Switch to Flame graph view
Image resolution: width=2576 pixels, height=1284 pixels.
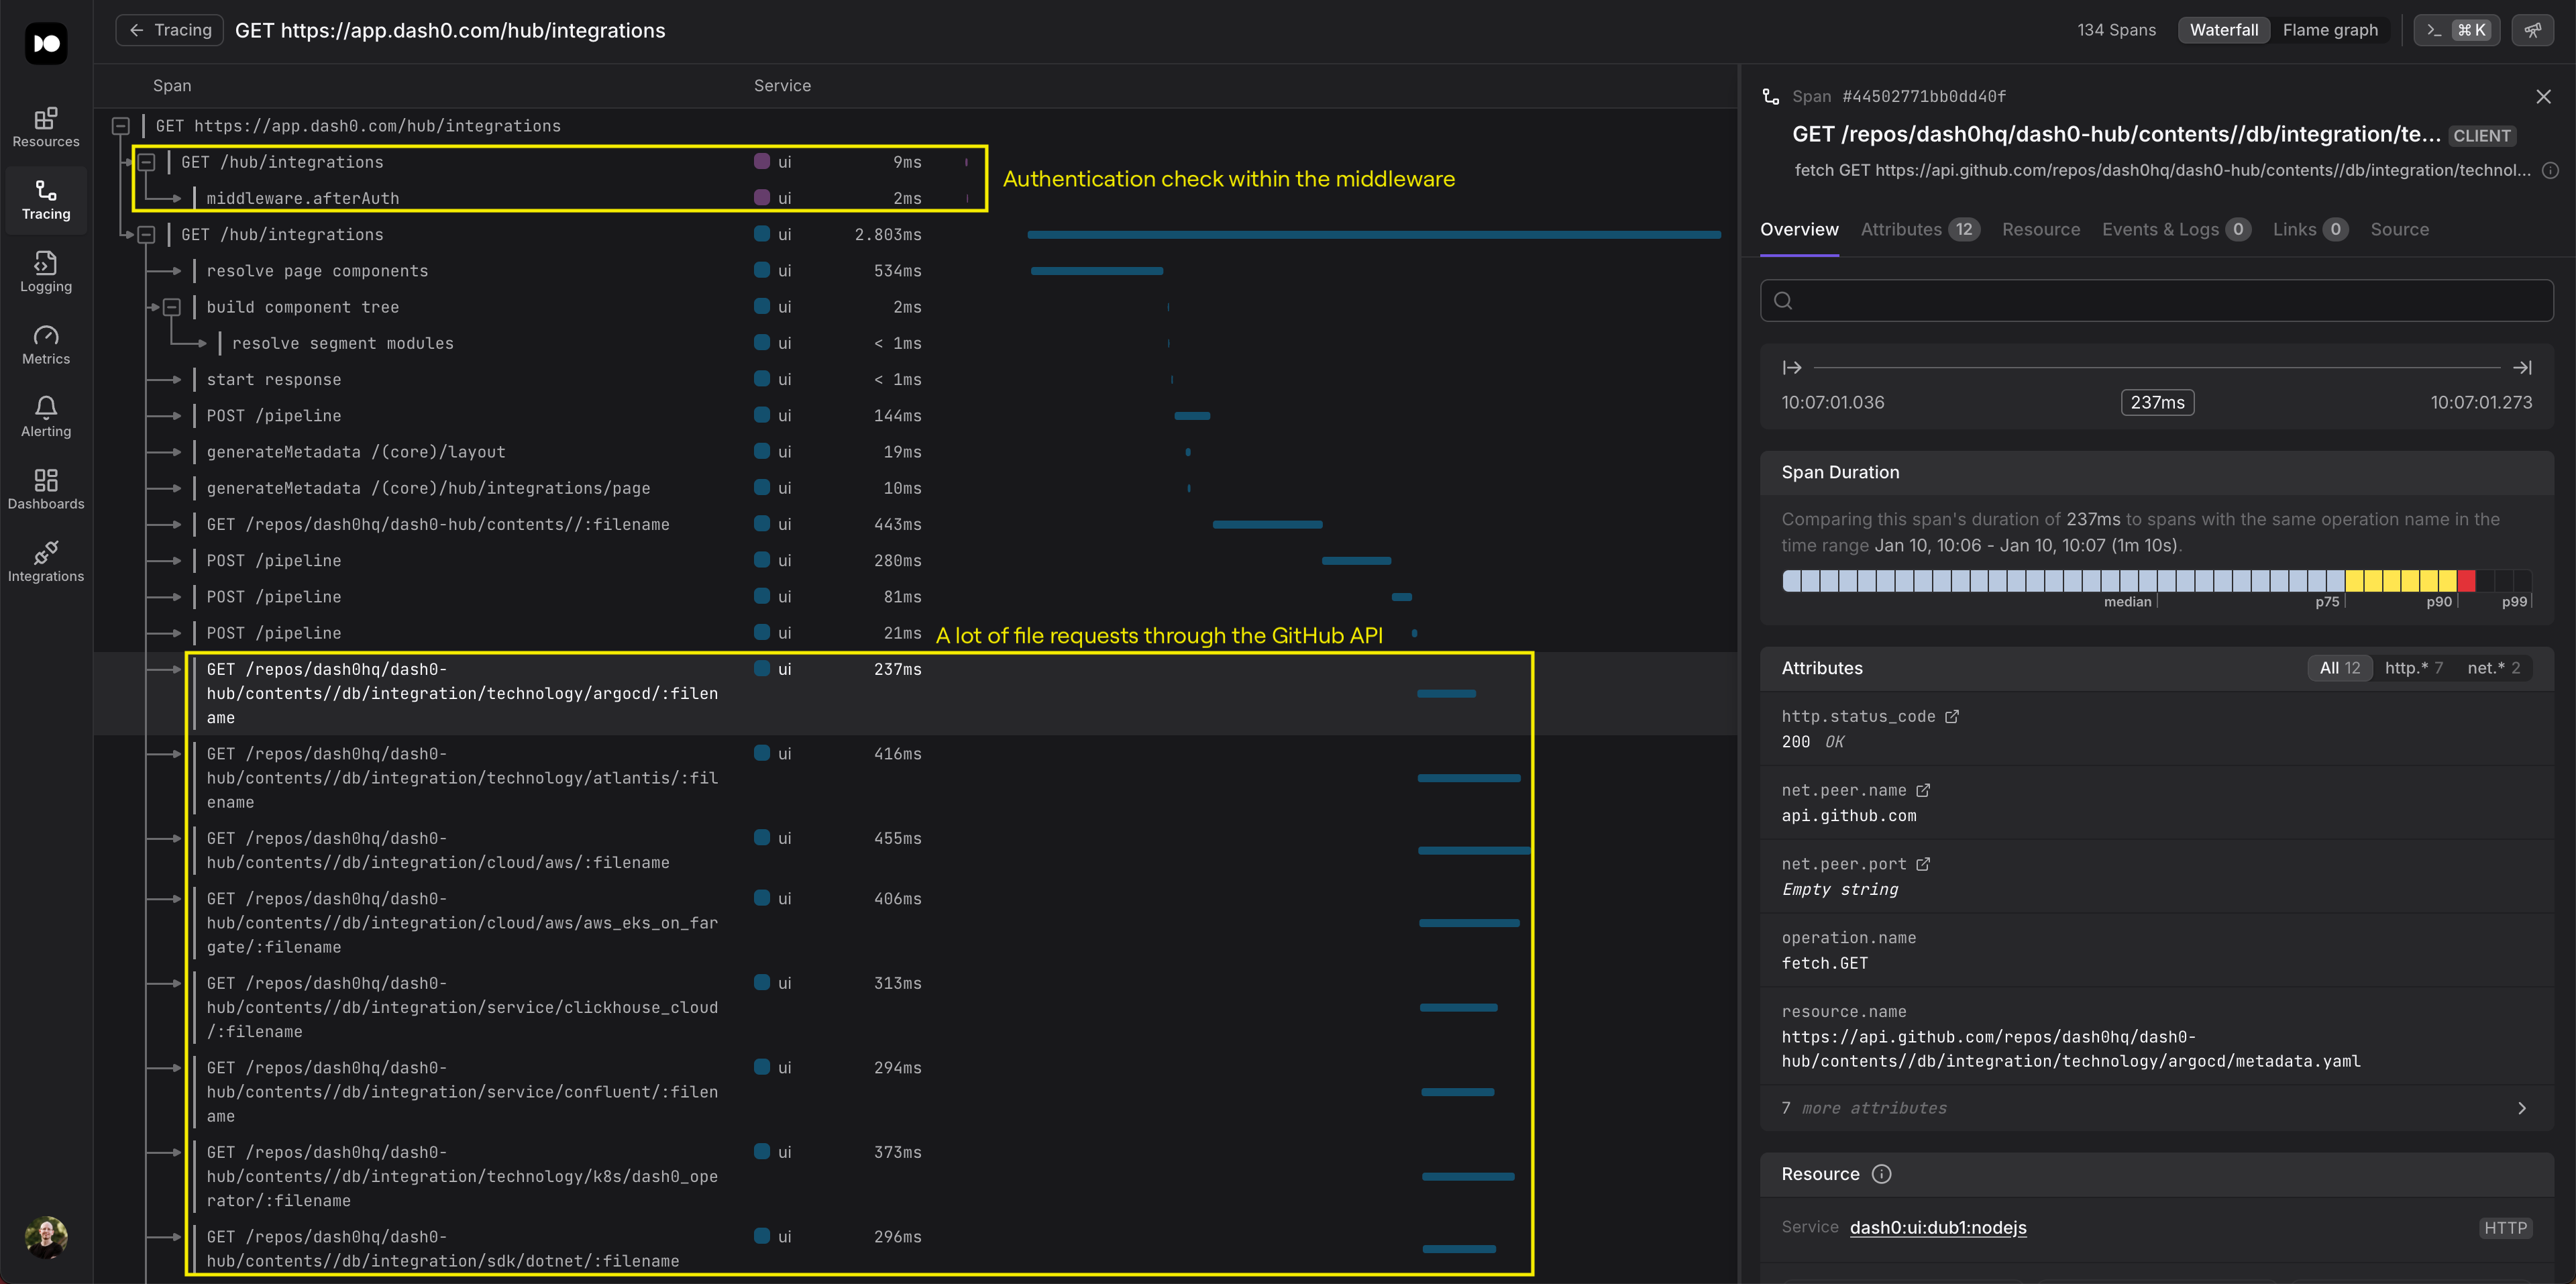point(2330,30)
